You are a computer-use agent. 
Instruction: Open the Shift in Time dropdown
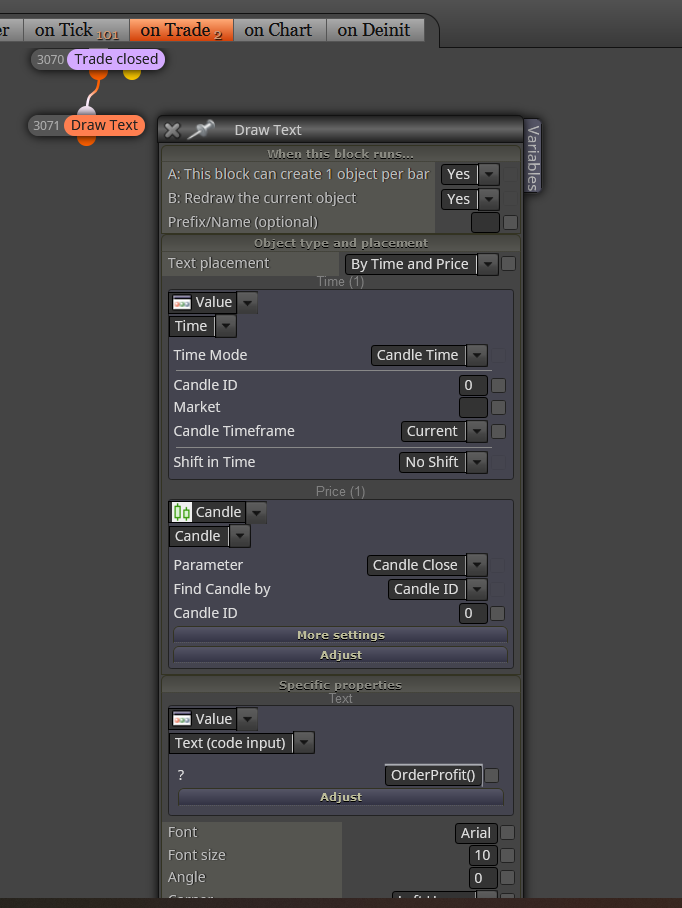pyautogui.click(x=477, y=462)
